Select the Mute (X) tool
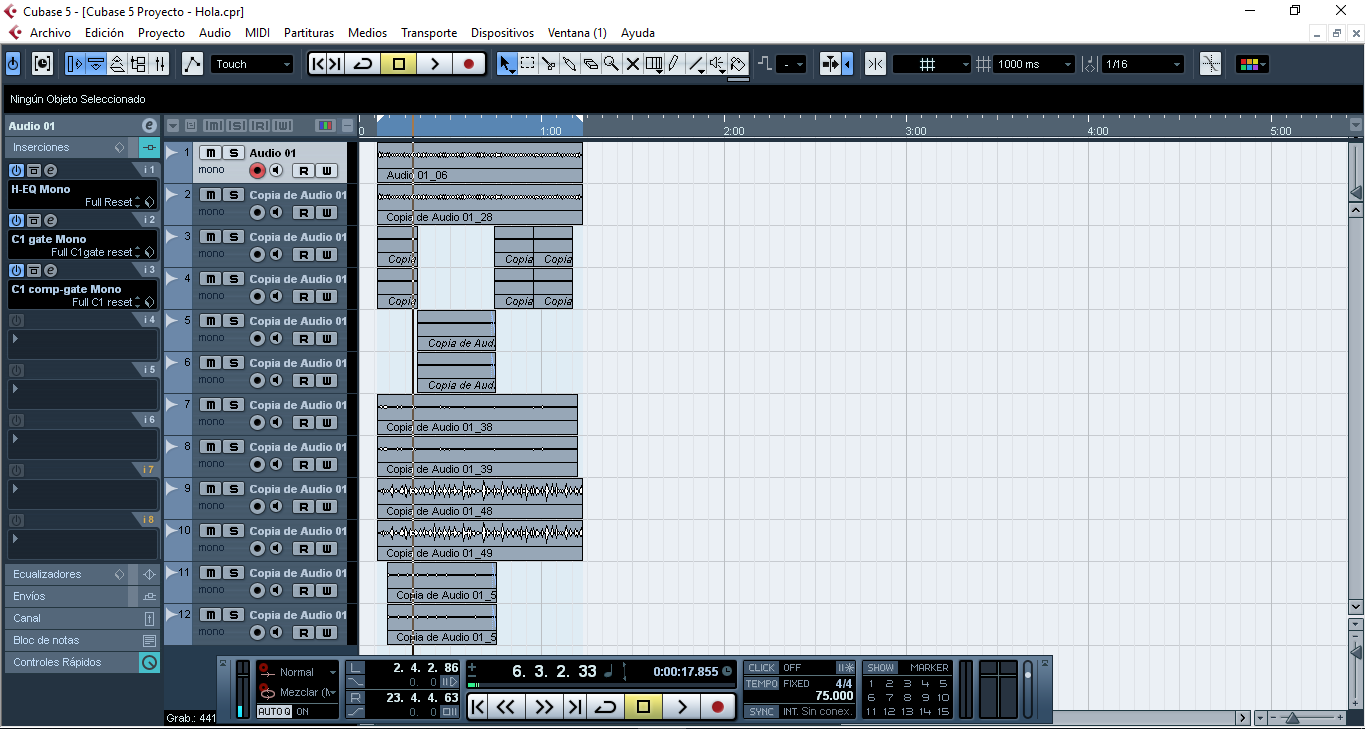 [632, 64]
